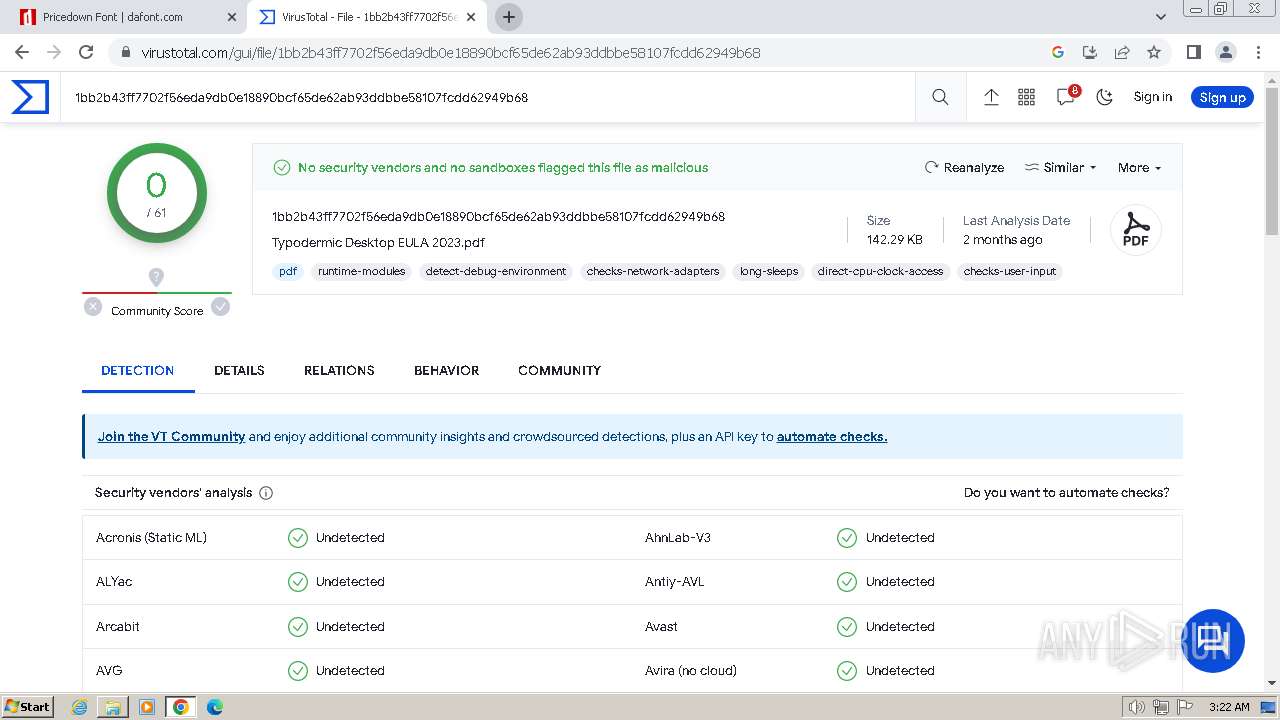Open Internet Explorer from taskbar
1280x720 pixels.
click(80, 707)
